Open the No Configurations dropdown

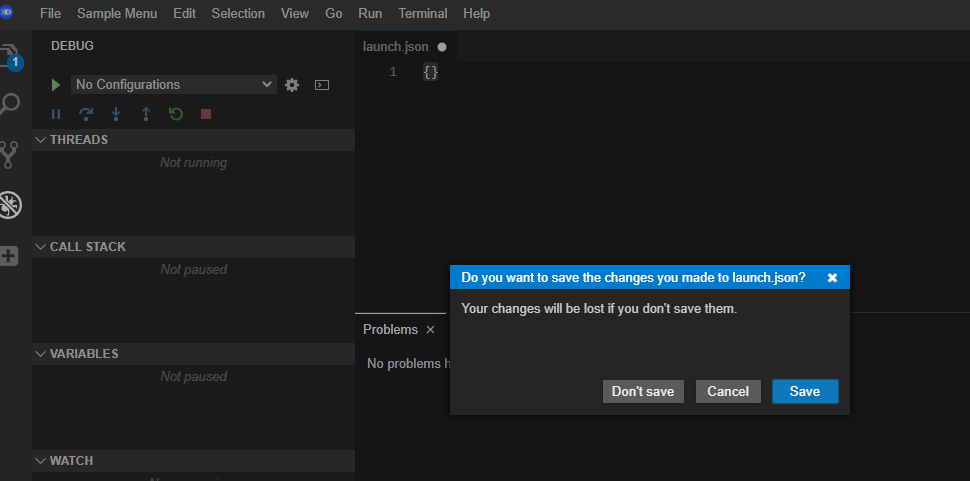174,85
